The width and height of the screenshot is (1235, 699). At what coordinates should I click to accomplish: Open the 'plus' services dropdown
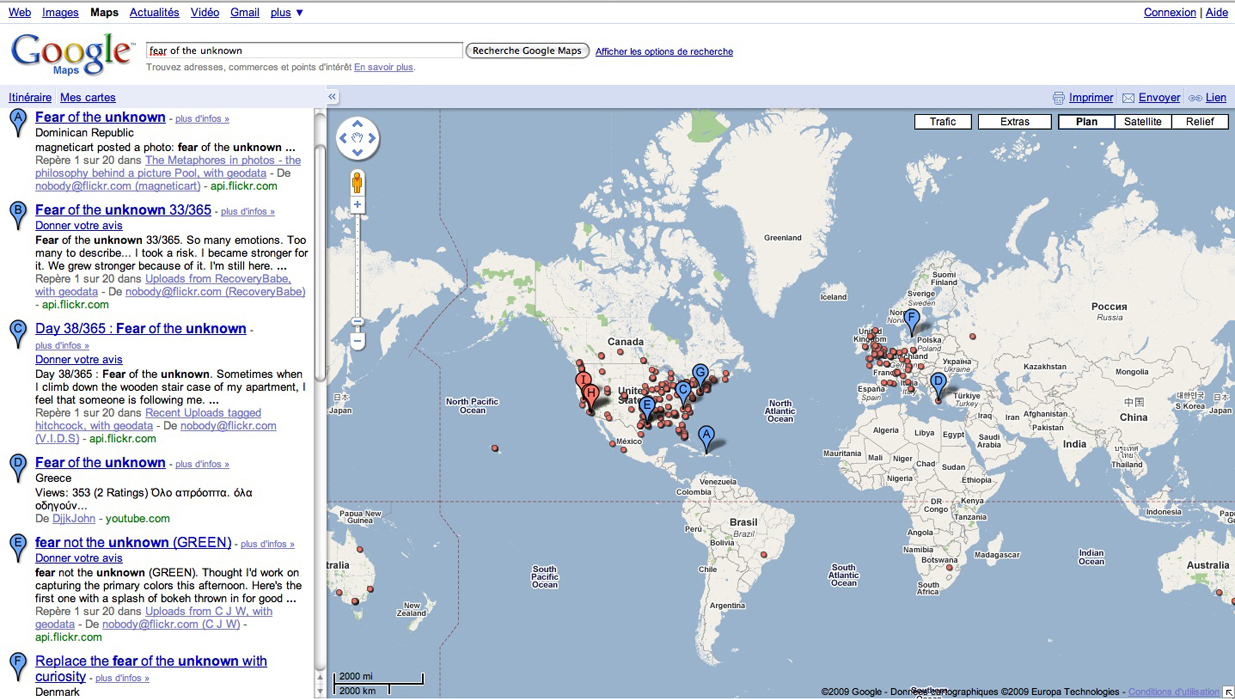[287, 12]
